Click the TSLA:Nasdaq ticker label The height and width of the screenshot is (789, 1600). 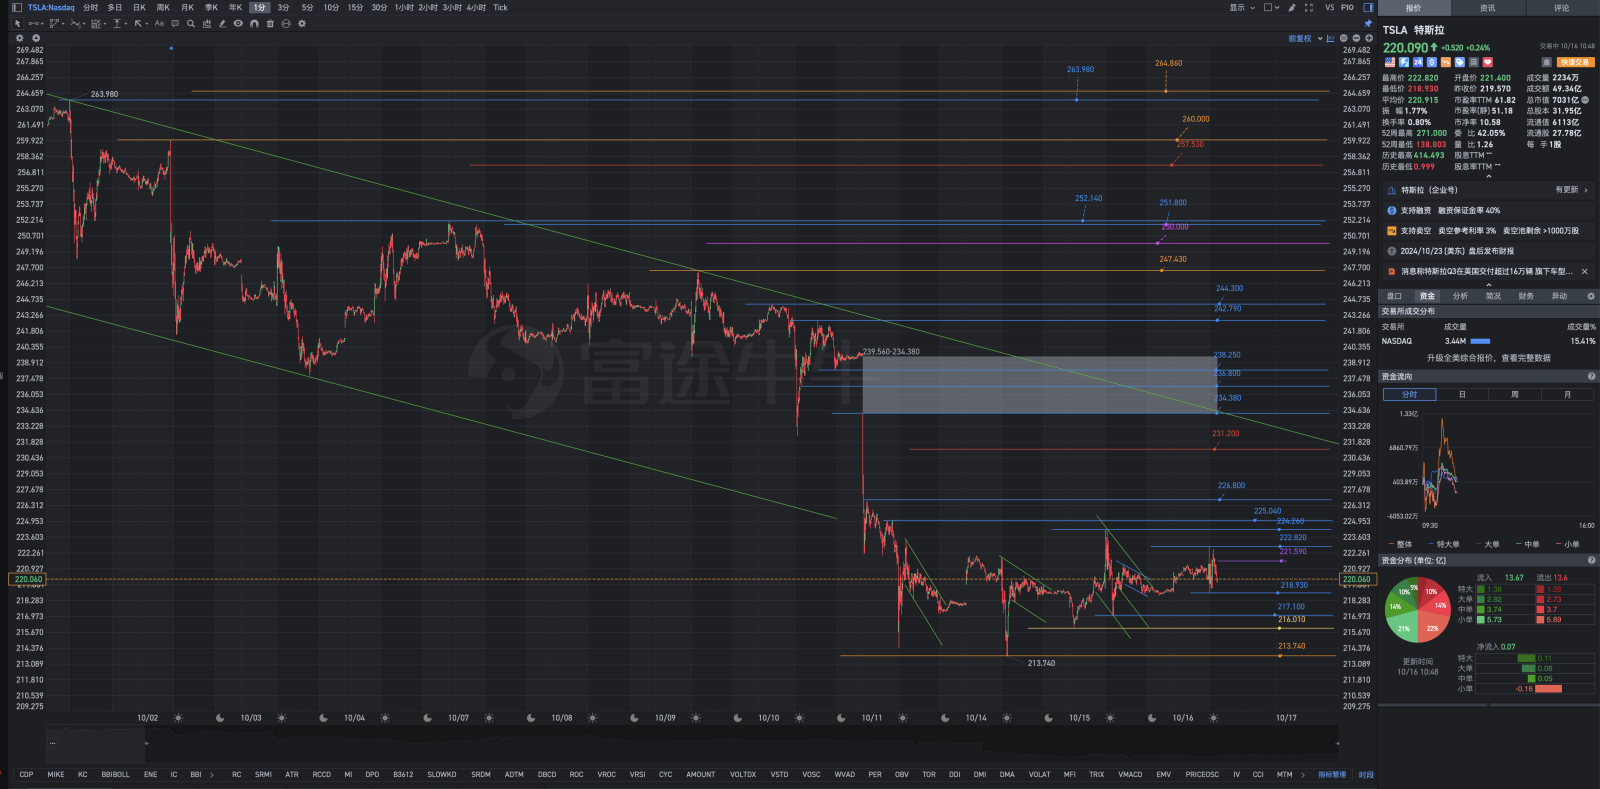[x=51, y=7]
